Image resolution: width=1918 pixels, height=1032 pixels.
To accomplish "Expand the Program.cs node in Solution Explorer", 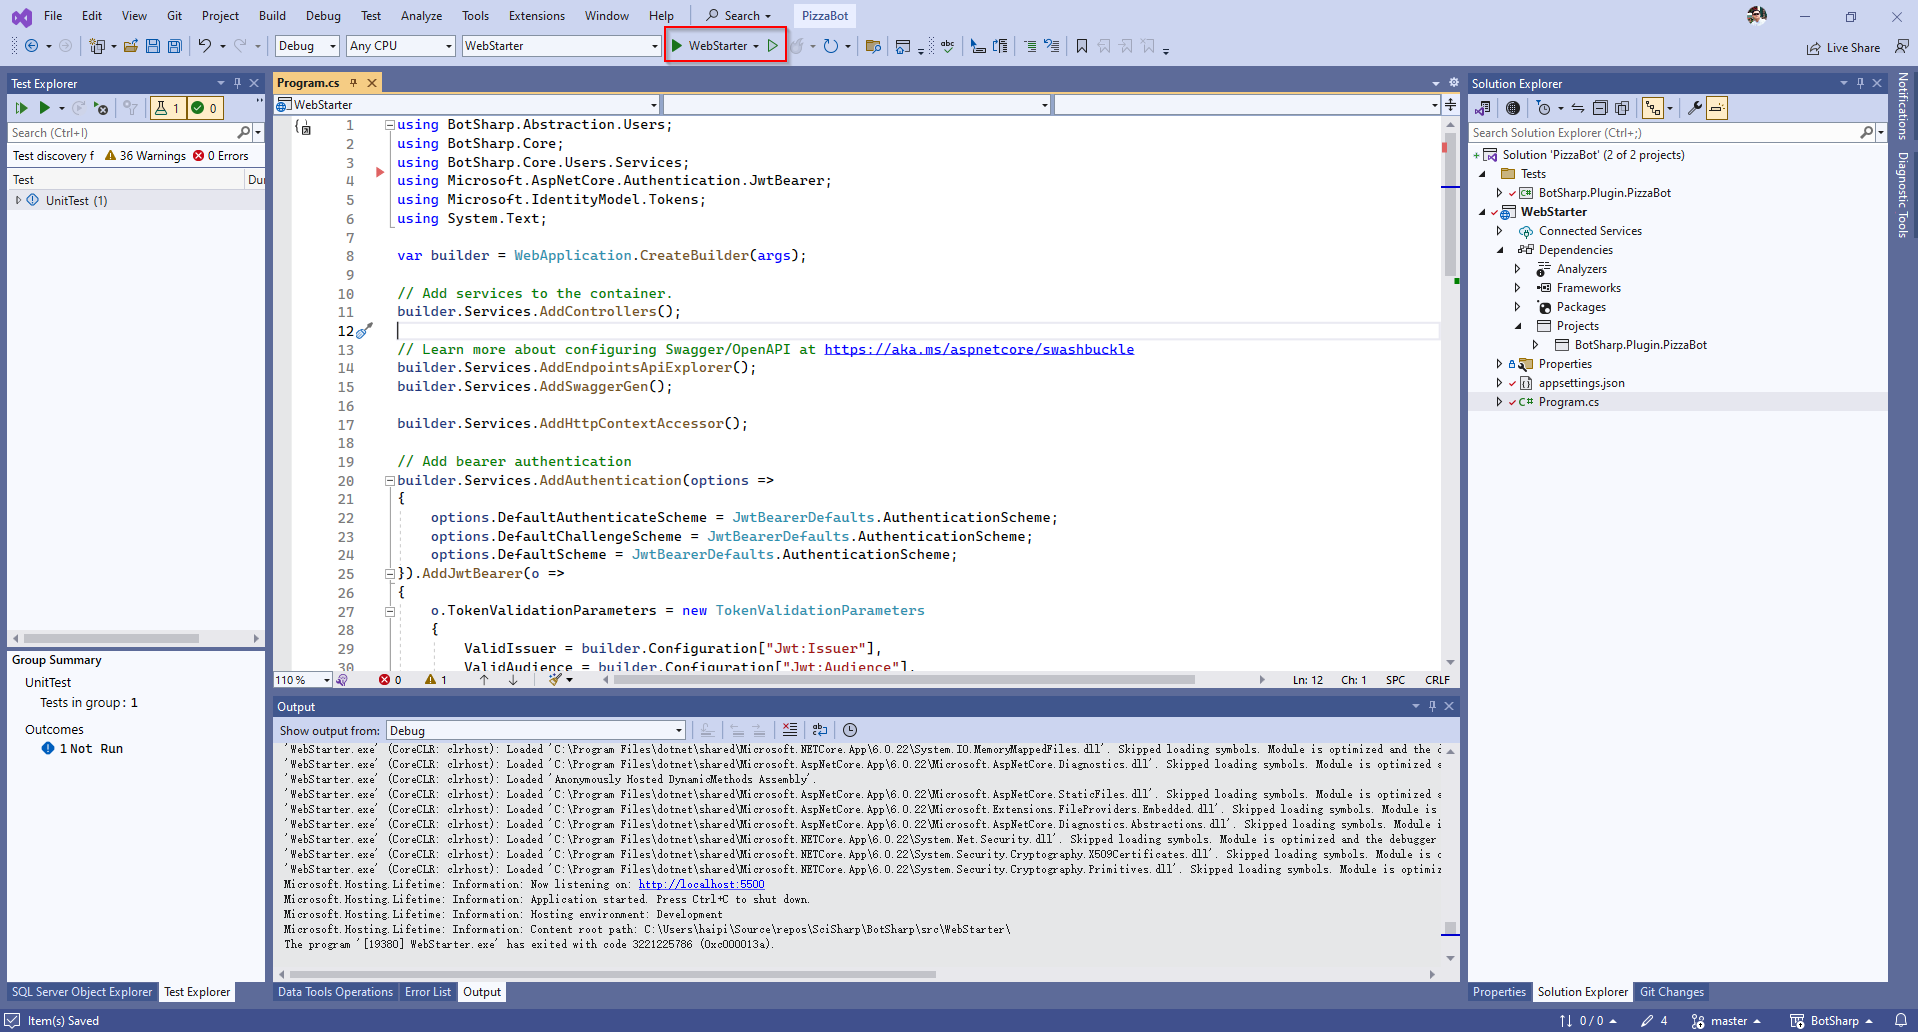I will (1499, 402).
